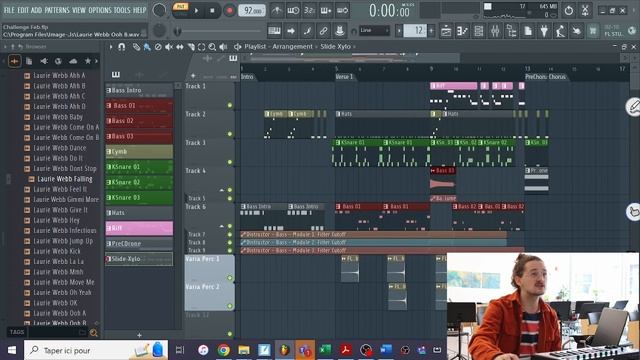The height and width of the screenshot is (360, 640).
Task: Mute Varia Perc 1 with its green dot
Action: [x=230, y=278]
